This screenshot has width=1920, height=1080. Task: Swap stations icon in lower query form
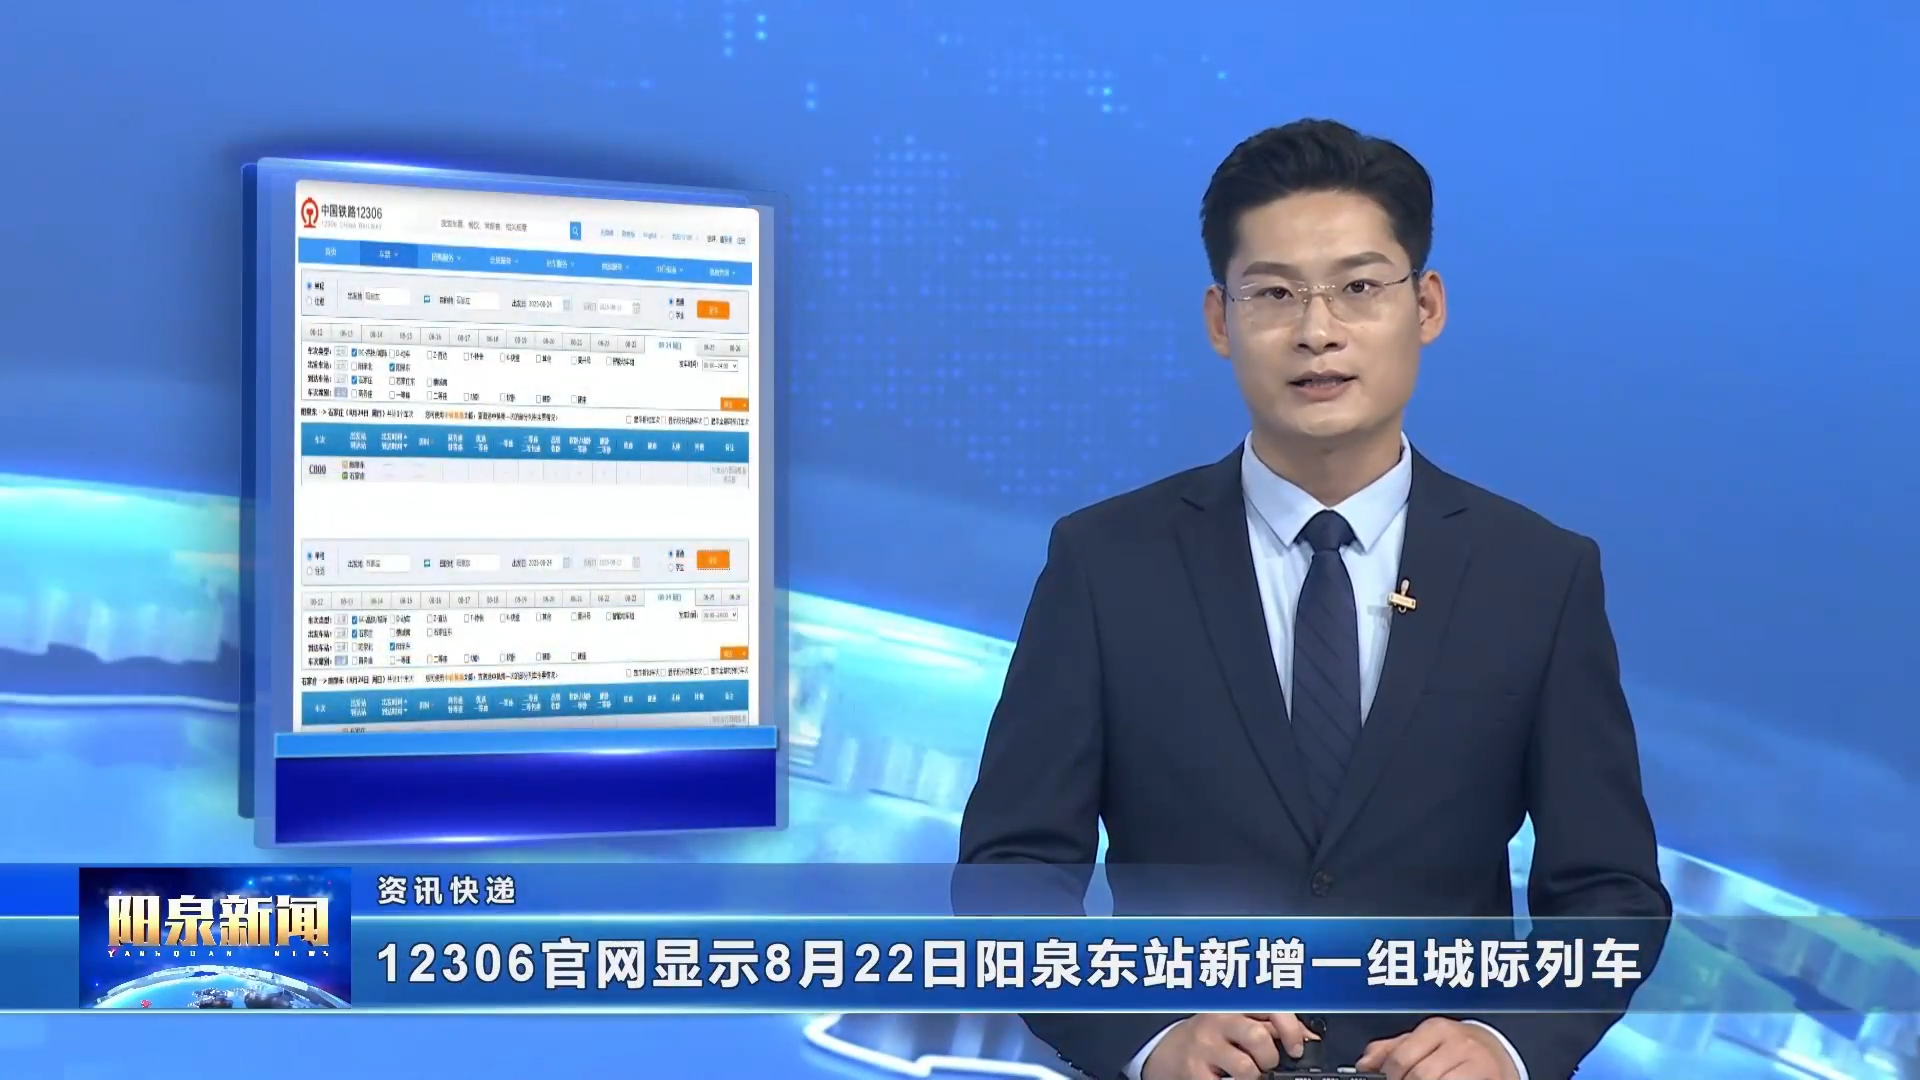[x=427, y=563]
